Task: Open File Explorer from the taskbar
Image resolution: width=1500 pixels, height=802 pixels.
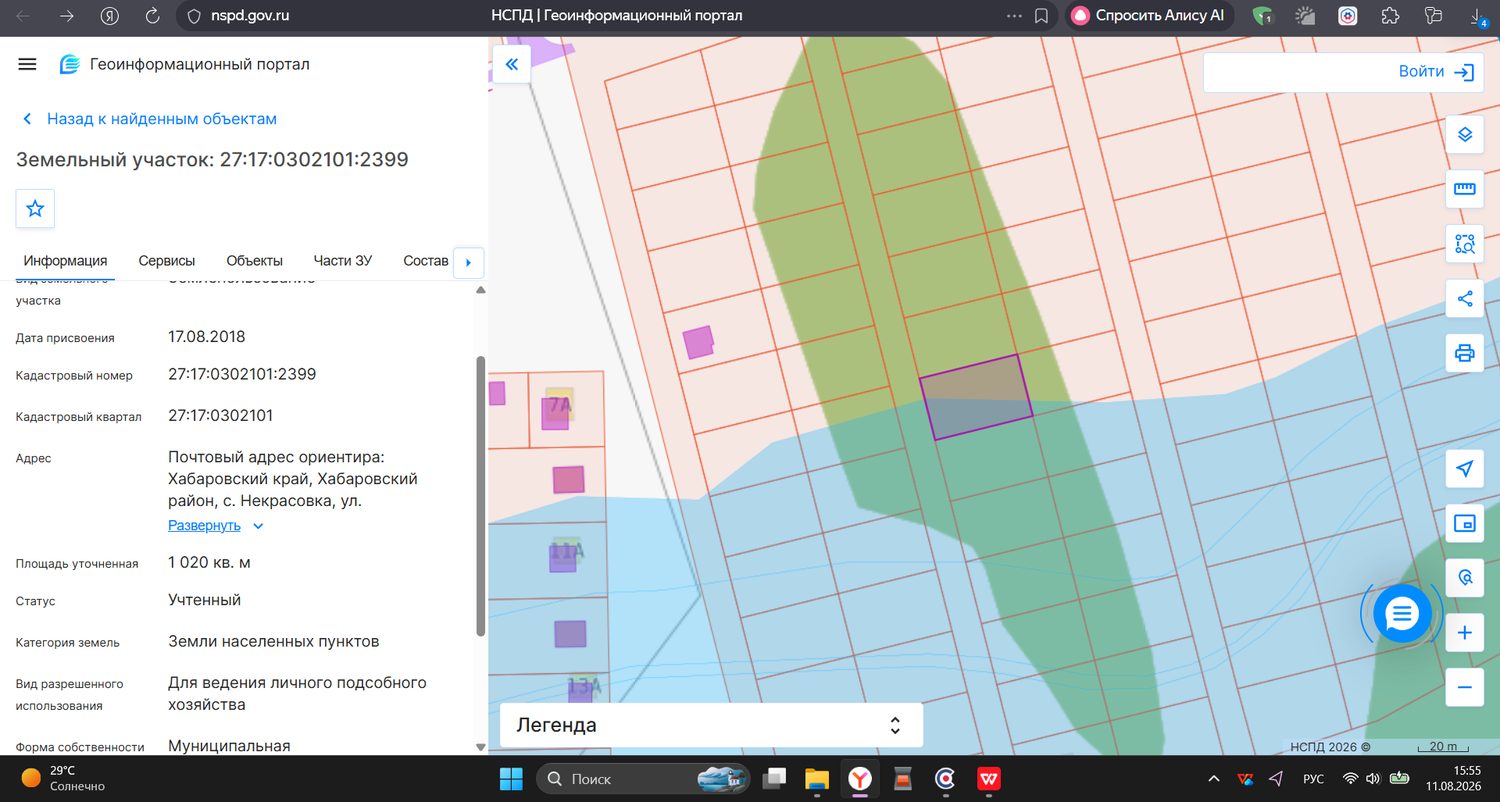Action: point(817,778)
